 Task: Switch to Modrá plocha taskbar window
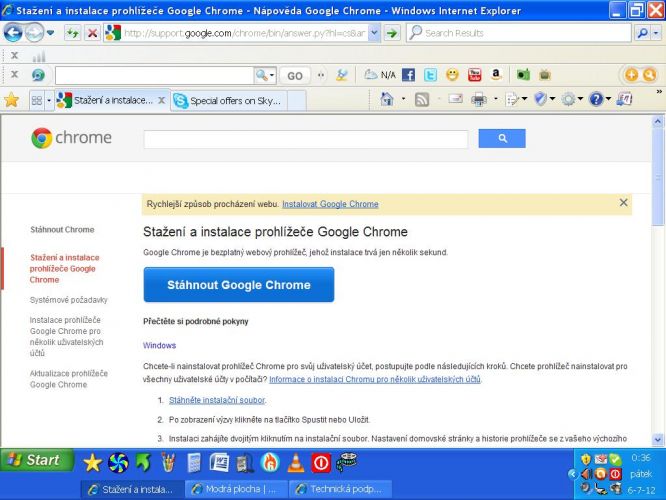point(237,489)
